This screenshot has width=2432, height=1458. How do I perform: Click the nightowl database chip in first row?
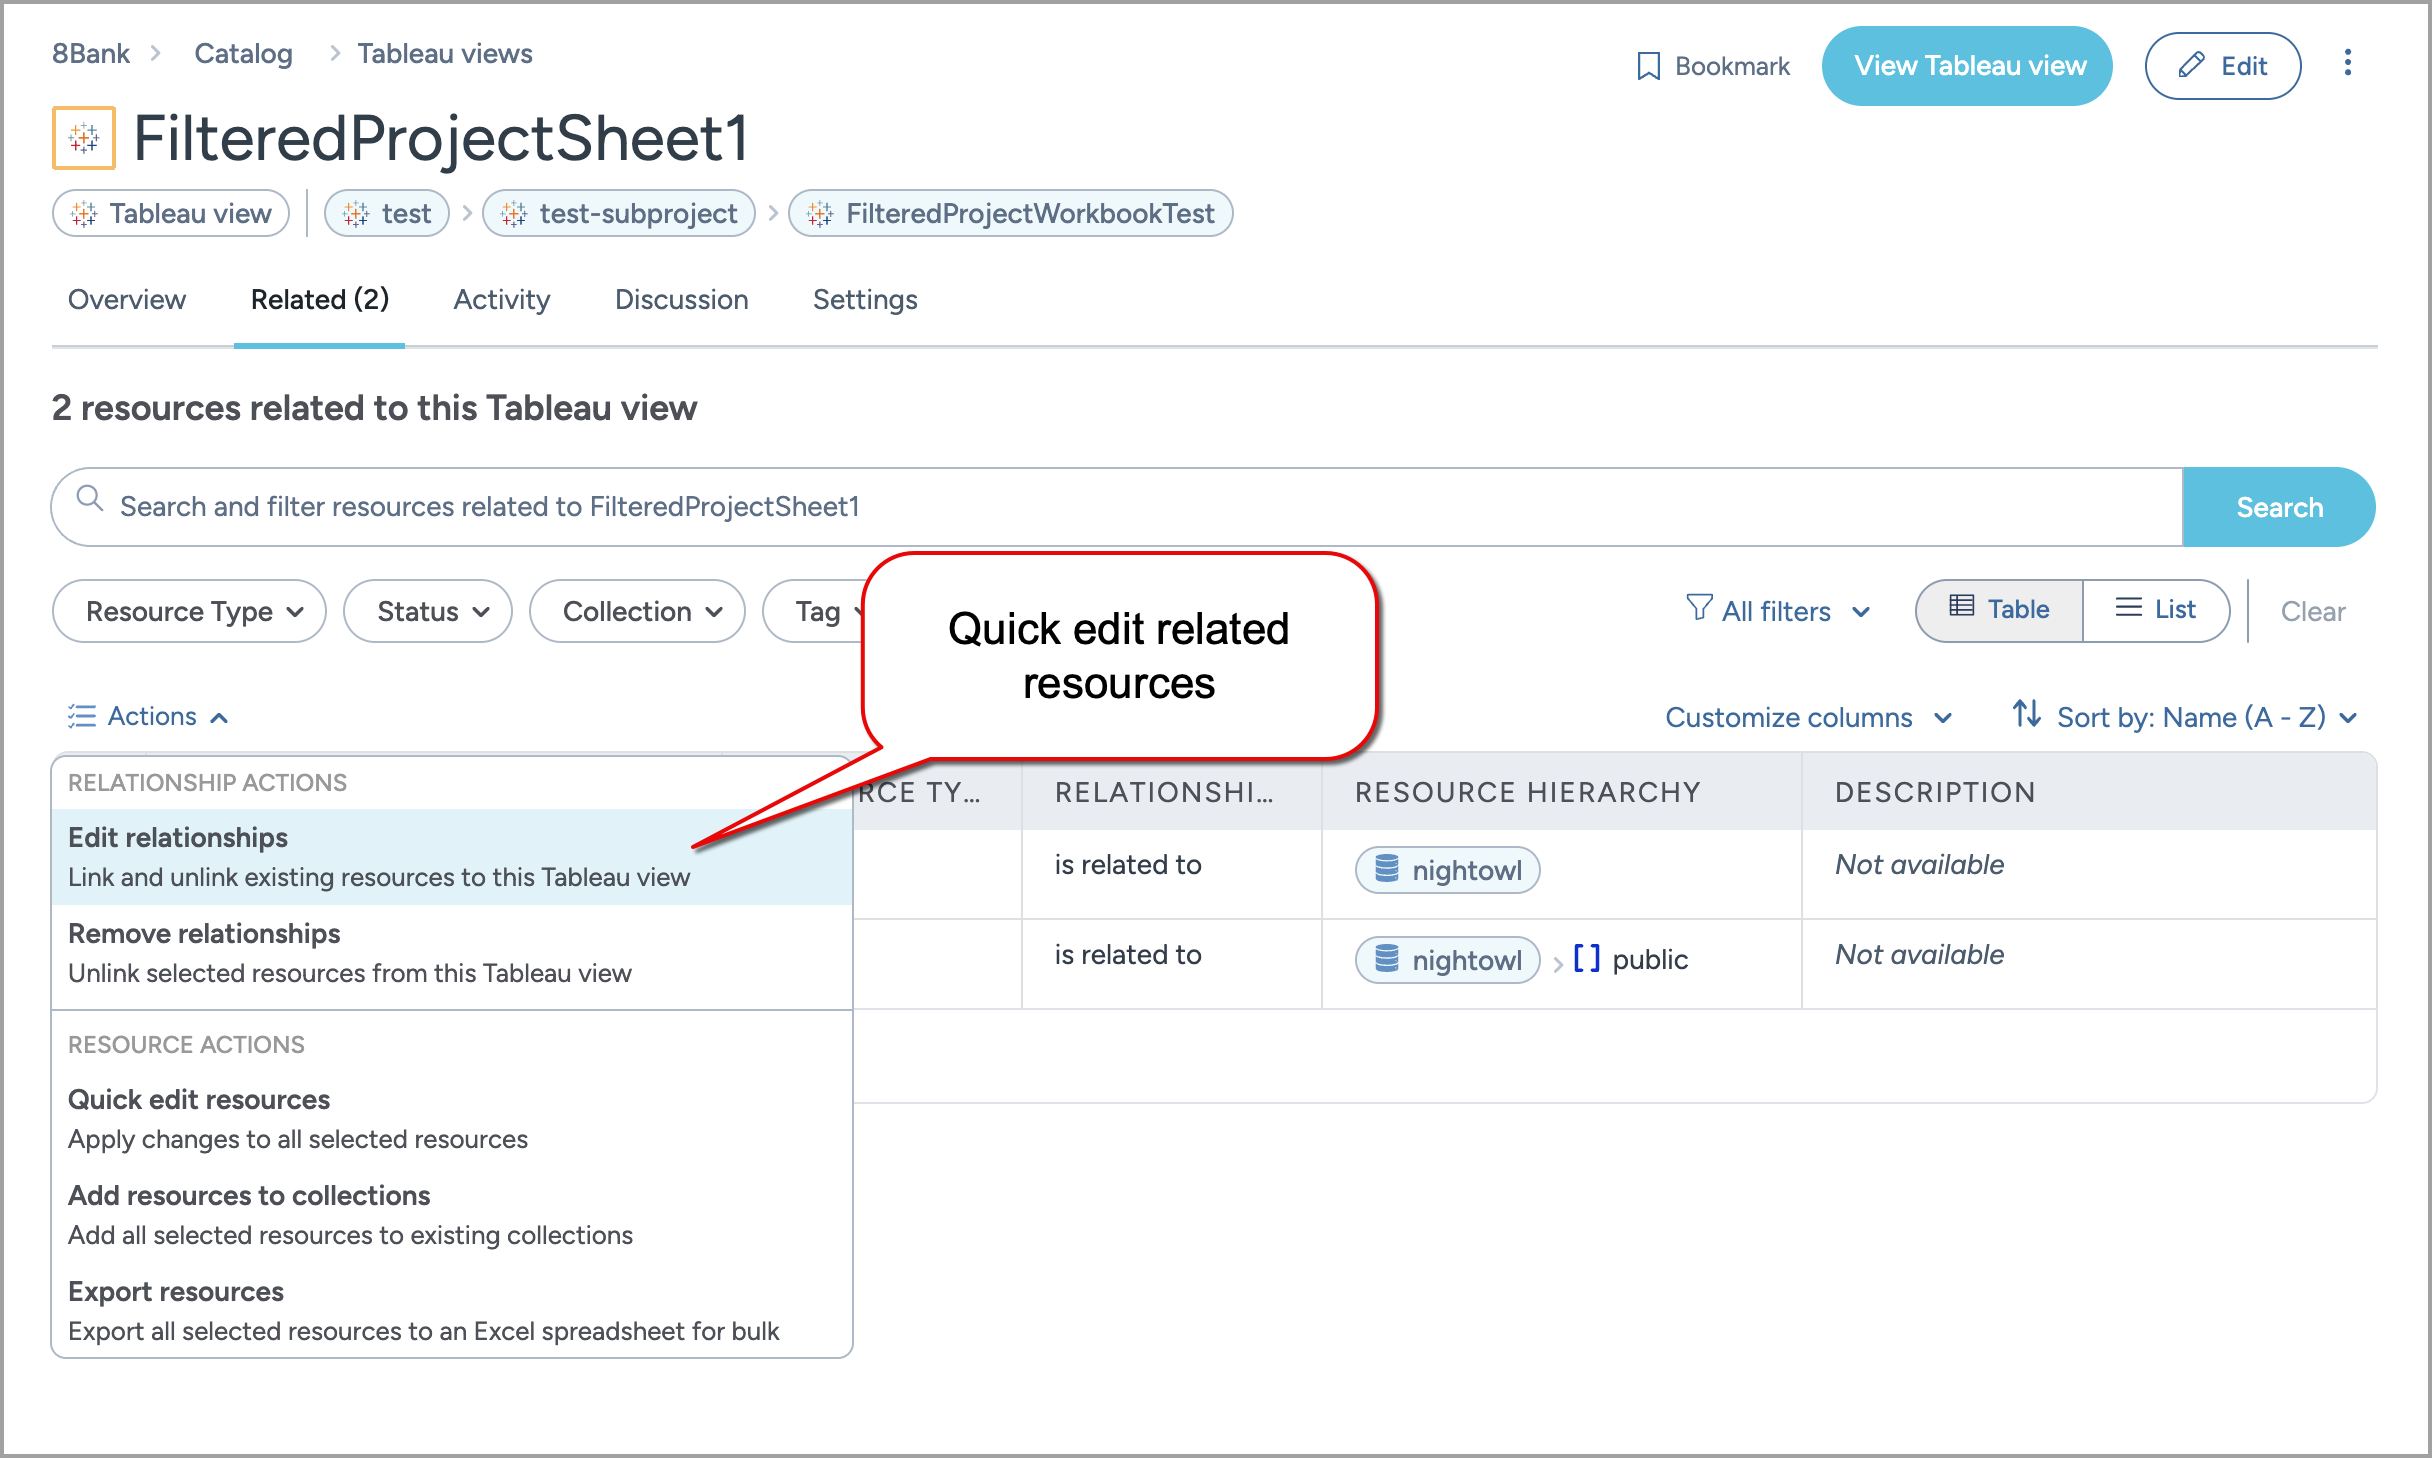(1446, 869)
